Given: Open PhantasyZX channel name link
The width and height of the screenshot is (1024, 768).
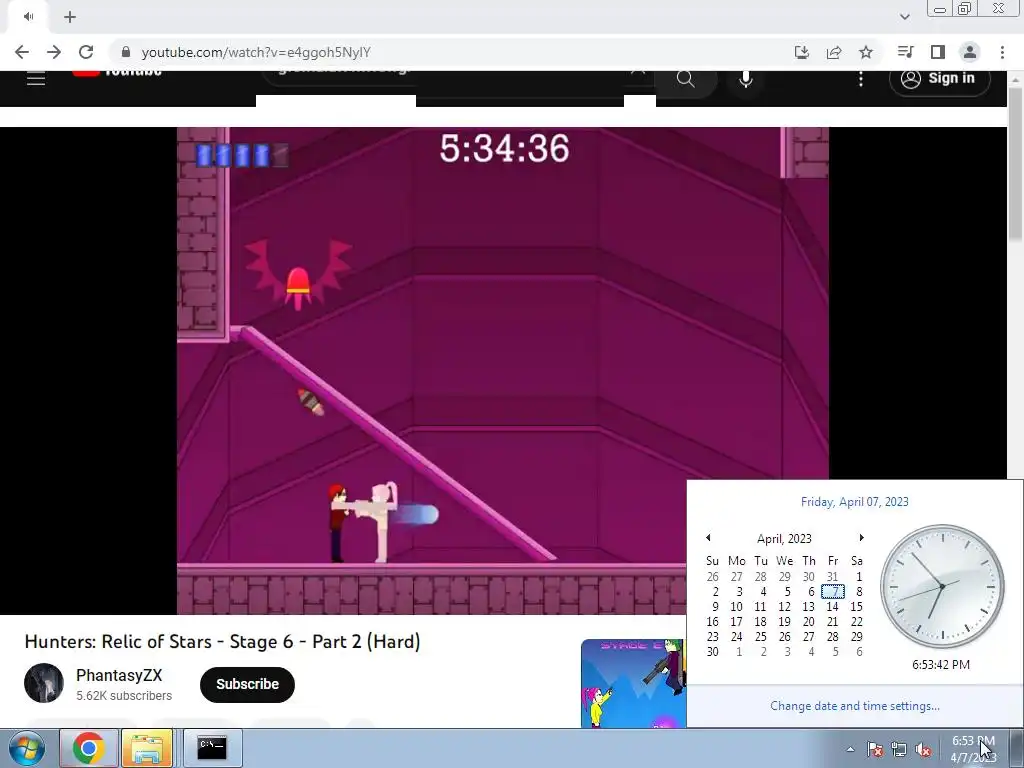Looking at the screenshot, I should (119, 675).
